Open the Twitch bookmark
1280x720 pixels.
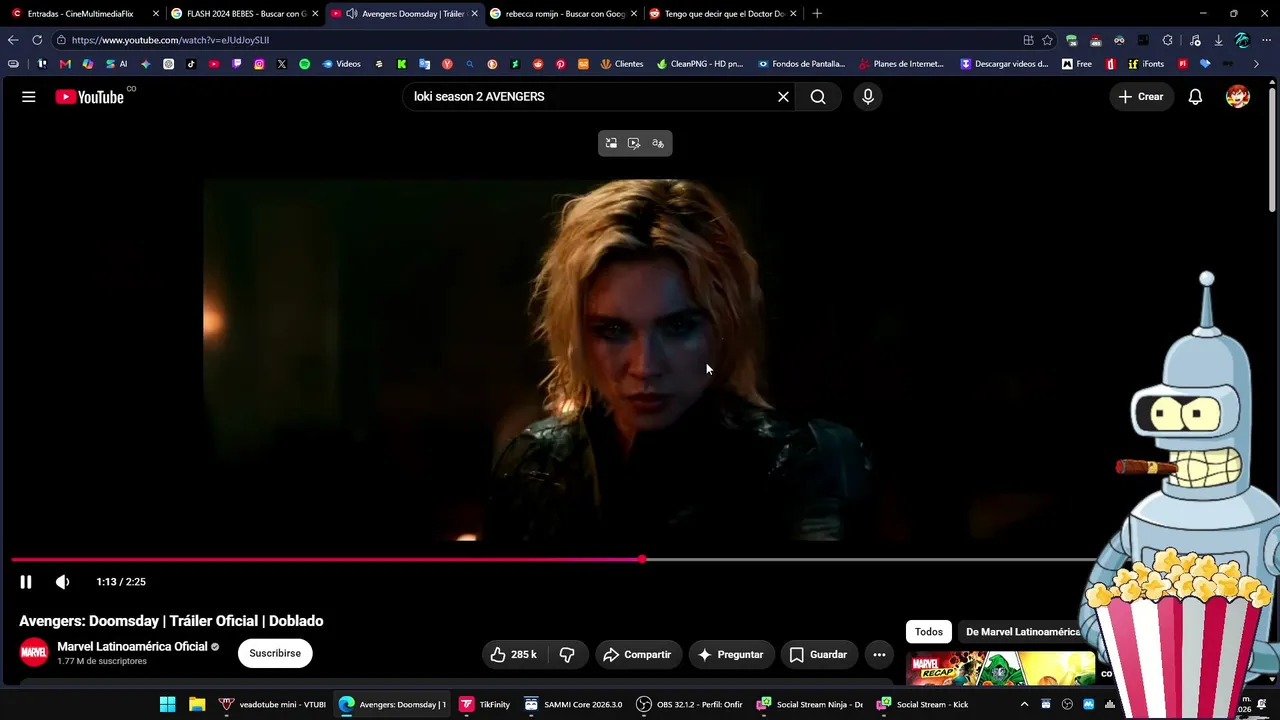click(237, 64)
